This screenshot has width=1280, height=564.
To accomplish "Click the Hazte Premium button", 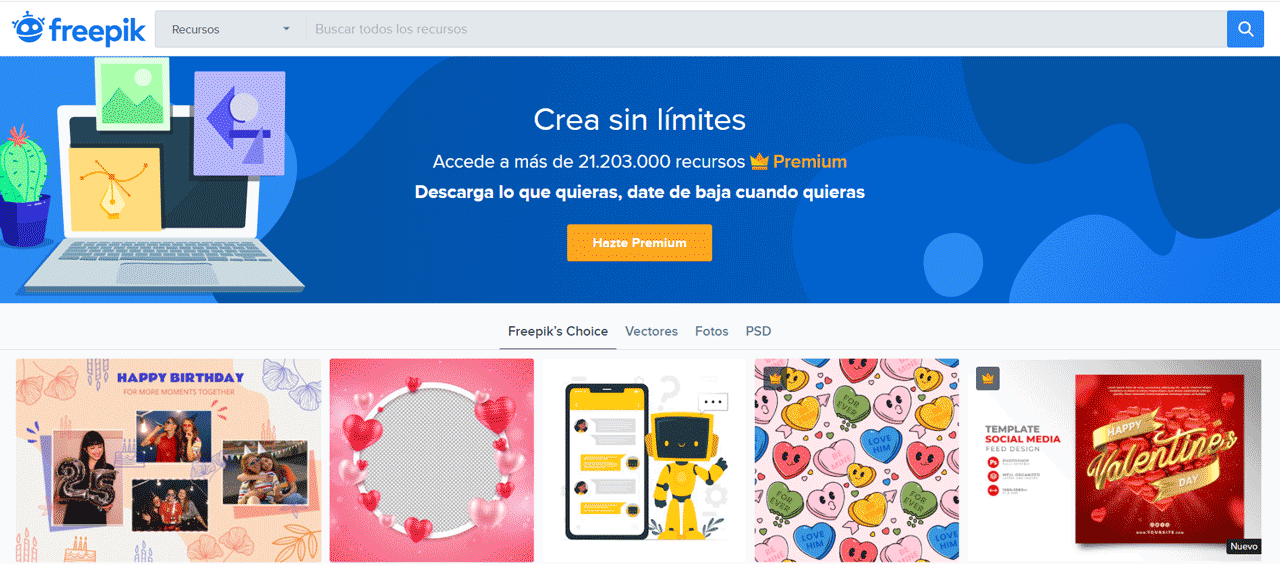I will tap(639, 243).
